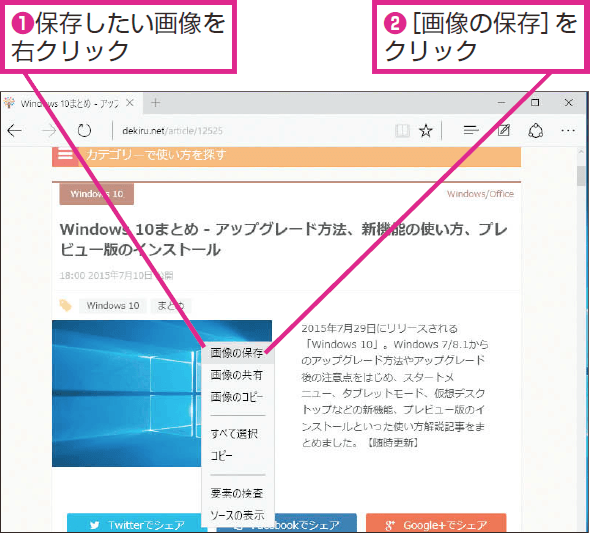Click the forward navigation arrow
This screenshot has height=533, width=595.
tap(49, 131)
